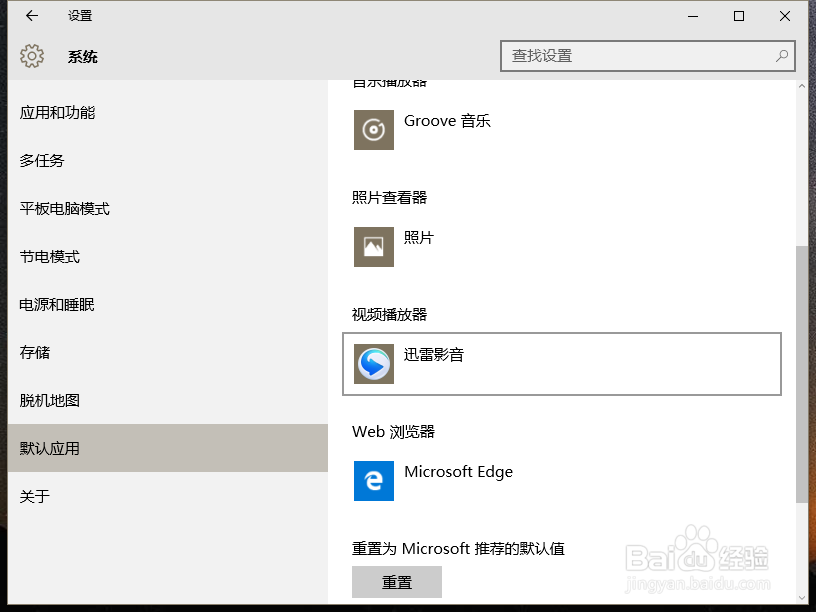Image resolution: width=816 pixels, height=612 pixels.
Task: Click the Microsoft Edge browser icon
Action: 373,481
